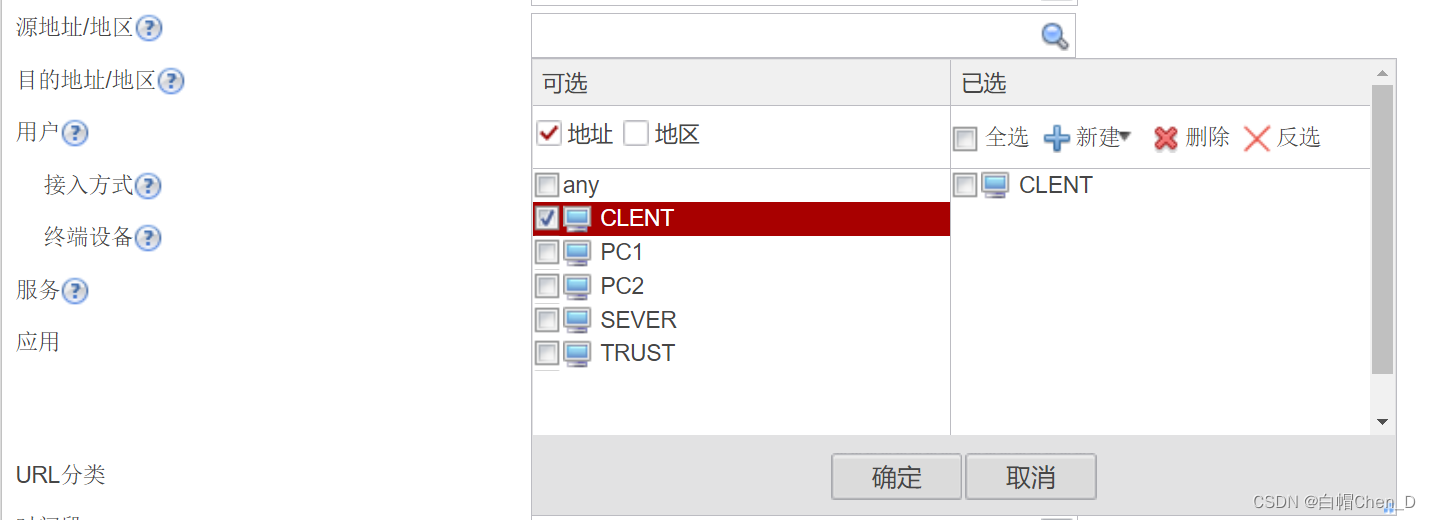
Task: Click the search magnifier icon
Action: [1055, 37]
